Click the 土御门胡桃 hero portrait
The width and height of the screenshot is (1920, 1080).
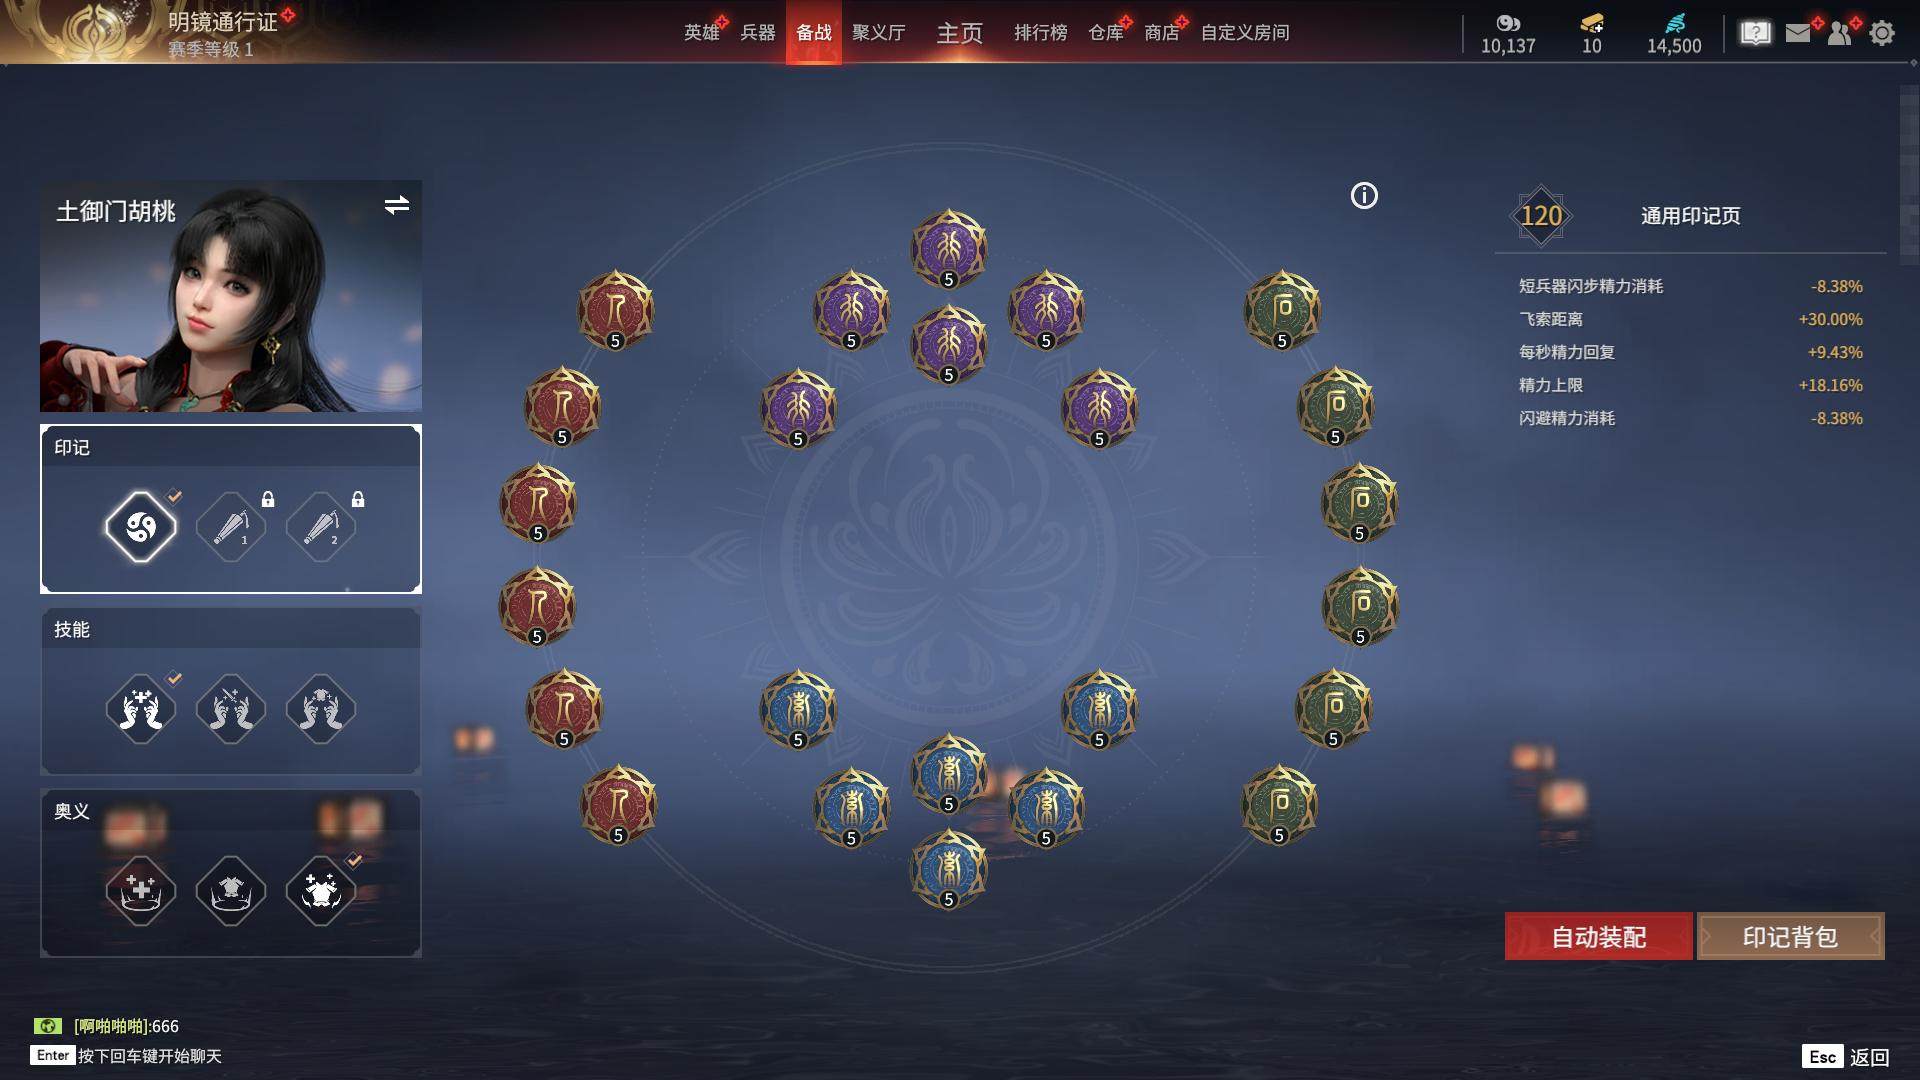(231, 296)
